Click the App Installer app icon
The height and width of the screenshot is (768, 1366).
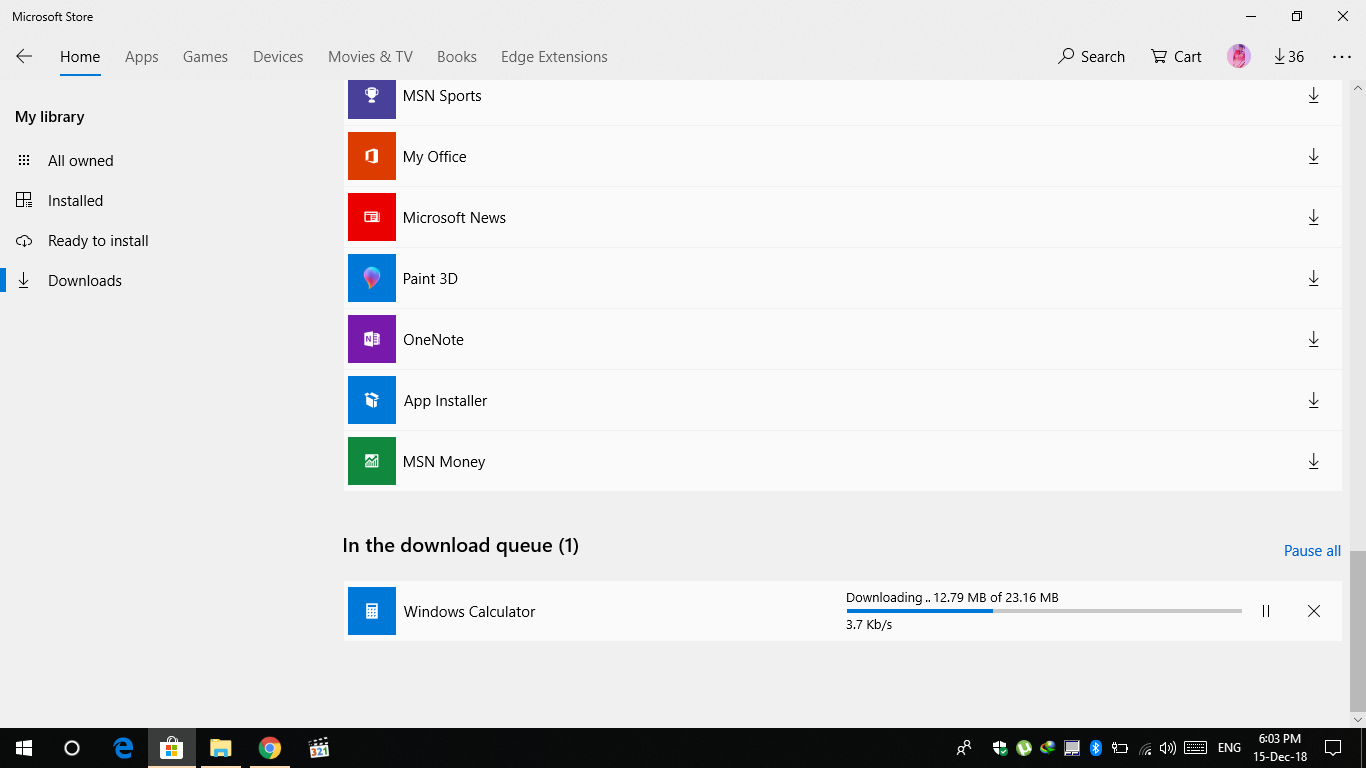pyautogui.click(x=372, y=400)
